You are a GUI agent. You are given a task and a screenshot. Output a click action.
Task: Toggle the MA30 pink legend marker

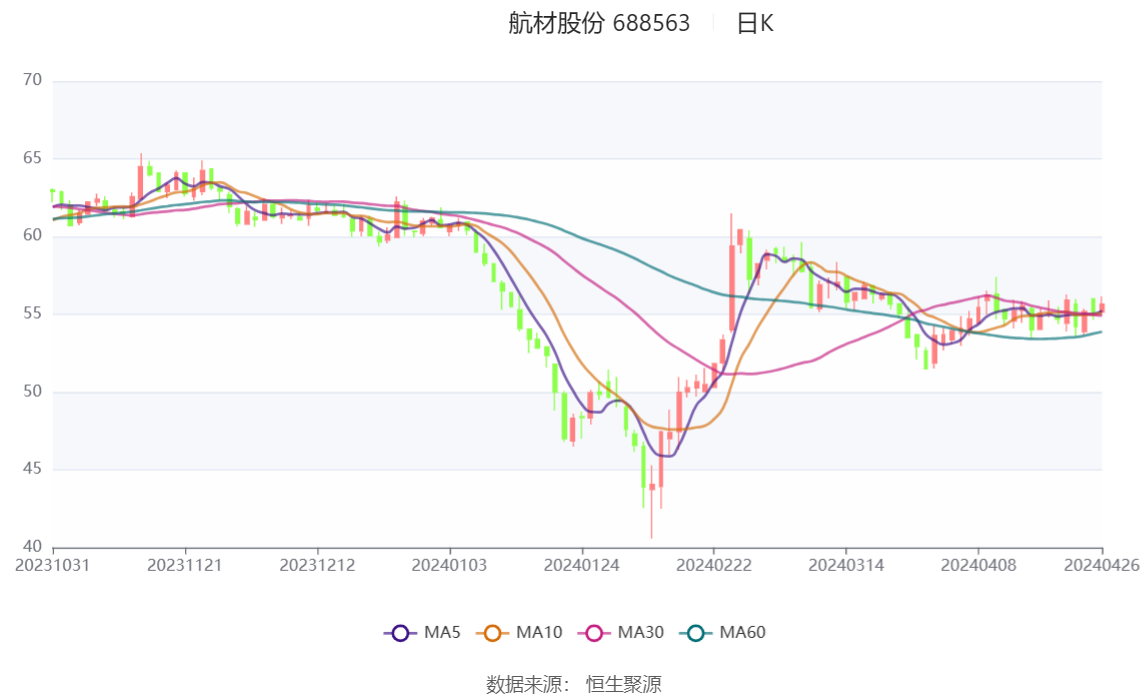click(x=594, y=633)
